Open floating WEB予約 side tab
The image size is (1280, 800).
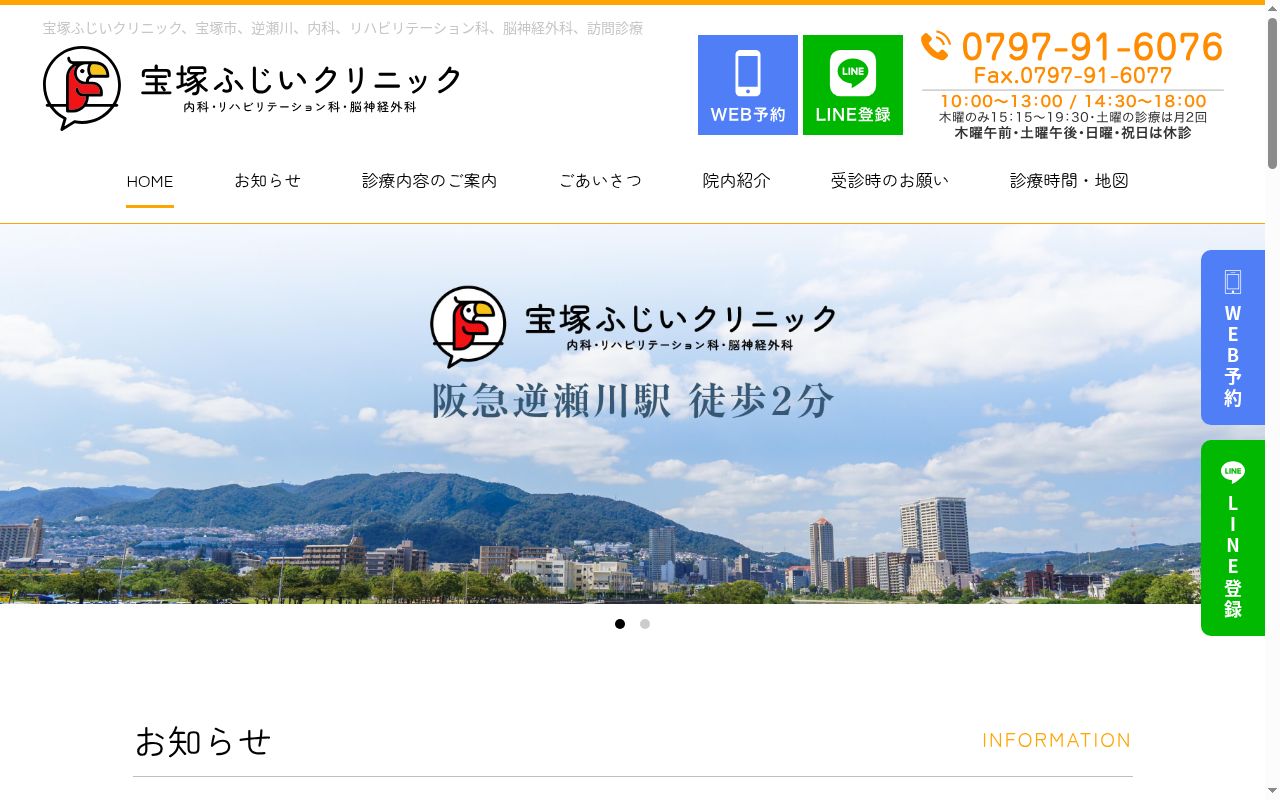(x=1233, y=337)
